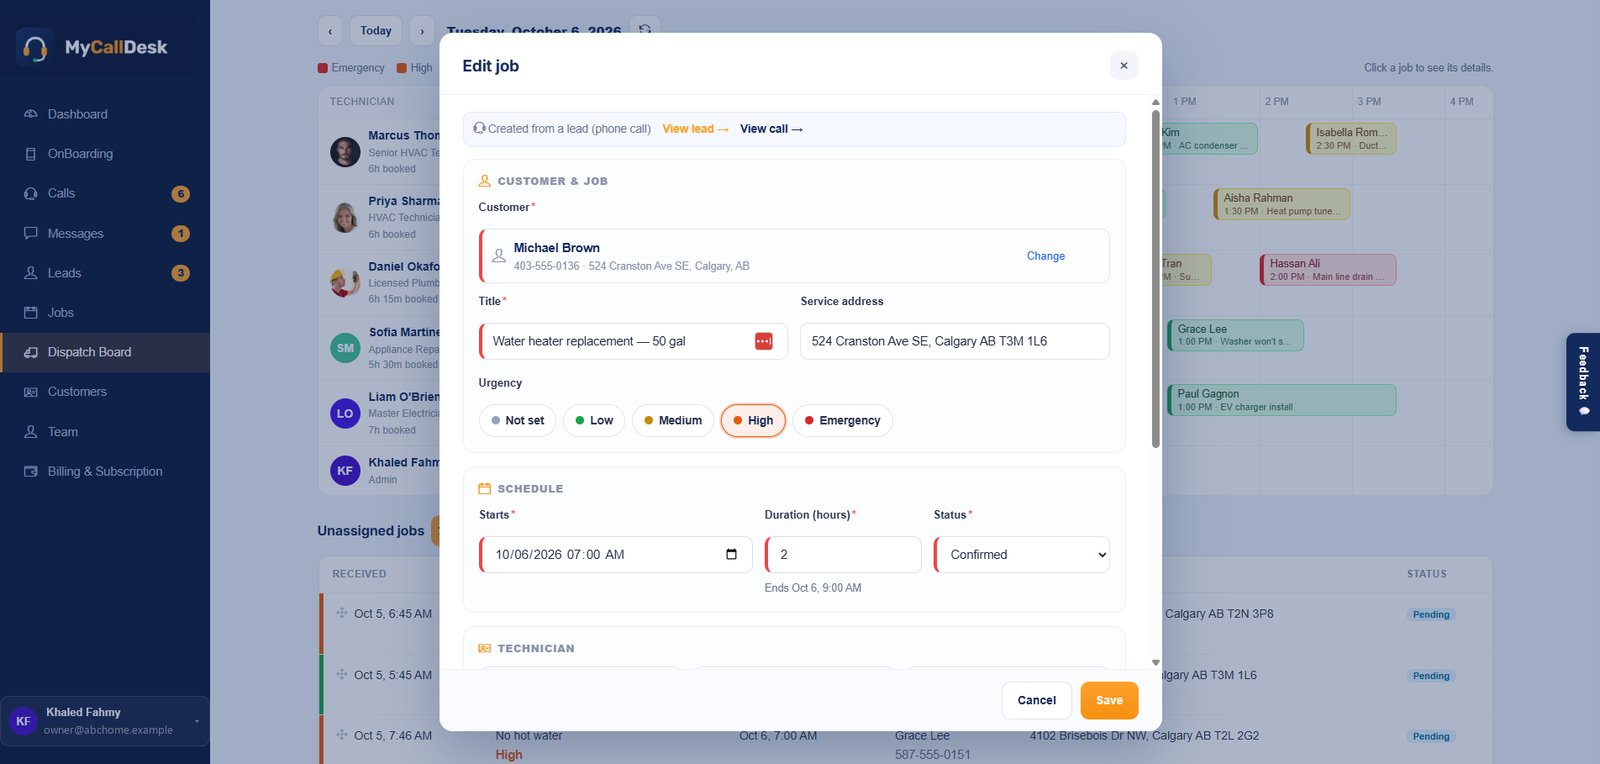1600x764 pixels.
Task: Open Dispatch Board in the sidebar
Action: [105, 352]
